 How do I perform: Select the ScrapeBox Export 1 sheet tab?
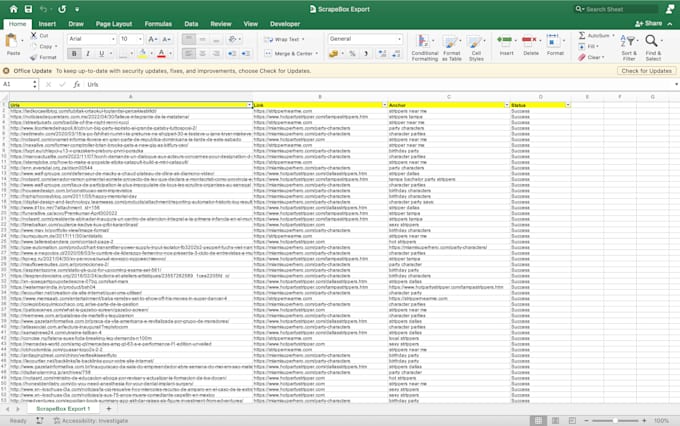point(63,409)
